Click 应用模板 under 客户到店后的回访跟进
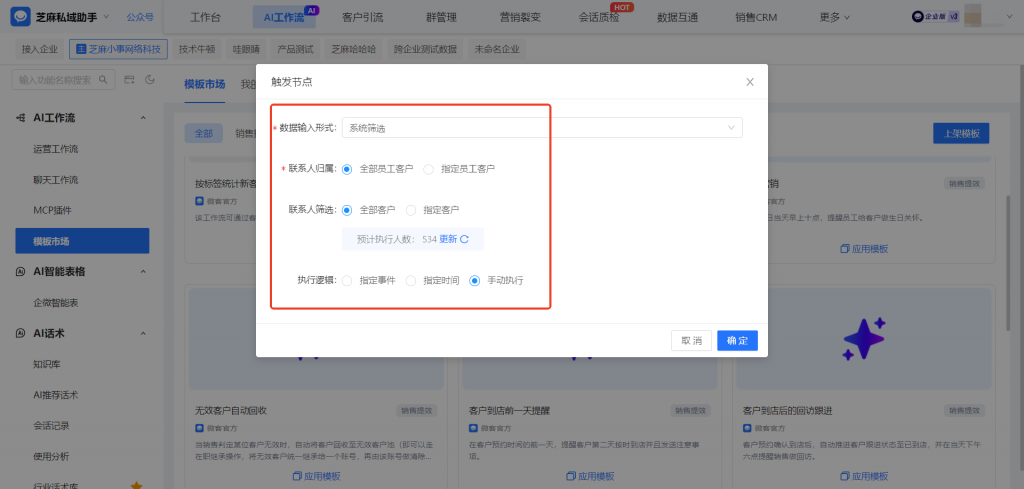The image size is (1024, 489). point(864,476)
